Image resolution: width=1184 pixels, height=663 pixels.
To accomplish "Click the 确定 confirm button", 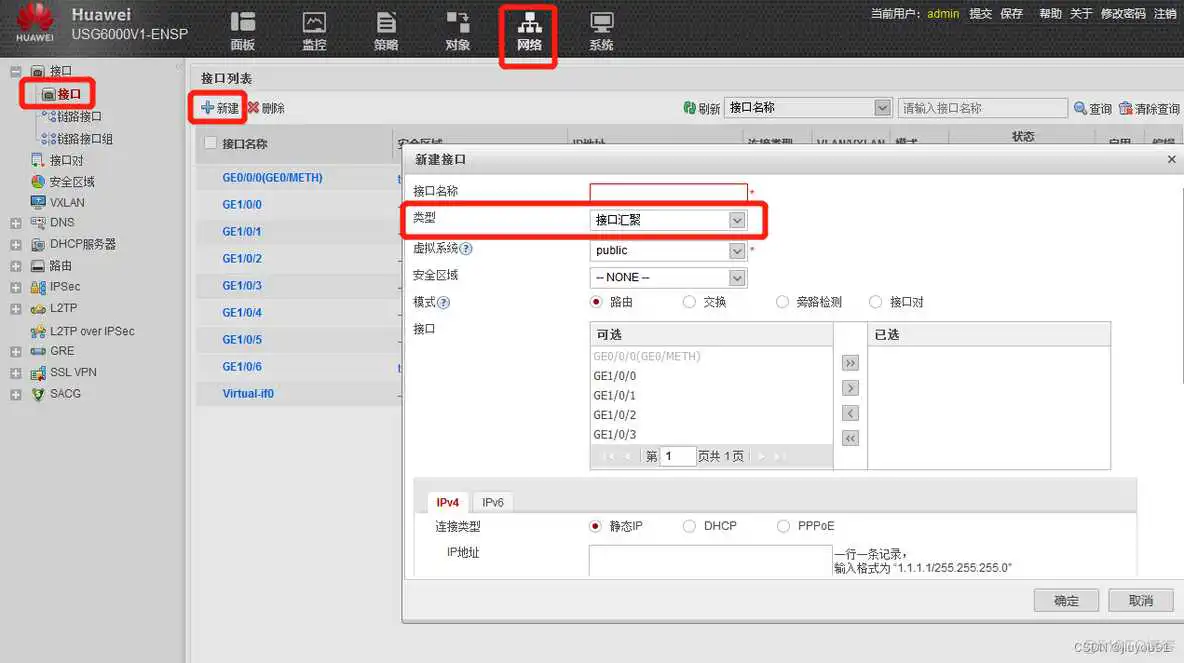I will pyautogui.click(x=1066, y=600).
